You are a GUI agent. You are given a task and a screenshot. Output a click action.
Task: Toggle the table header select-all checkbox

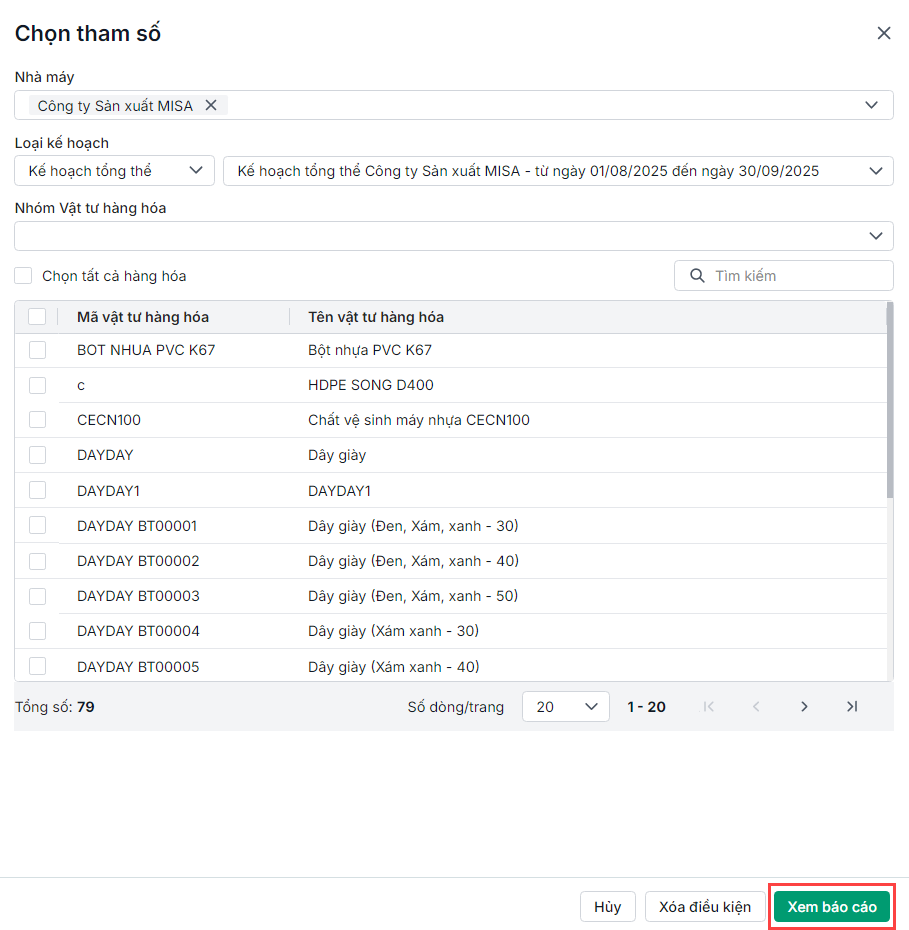[x=37, y=317]
